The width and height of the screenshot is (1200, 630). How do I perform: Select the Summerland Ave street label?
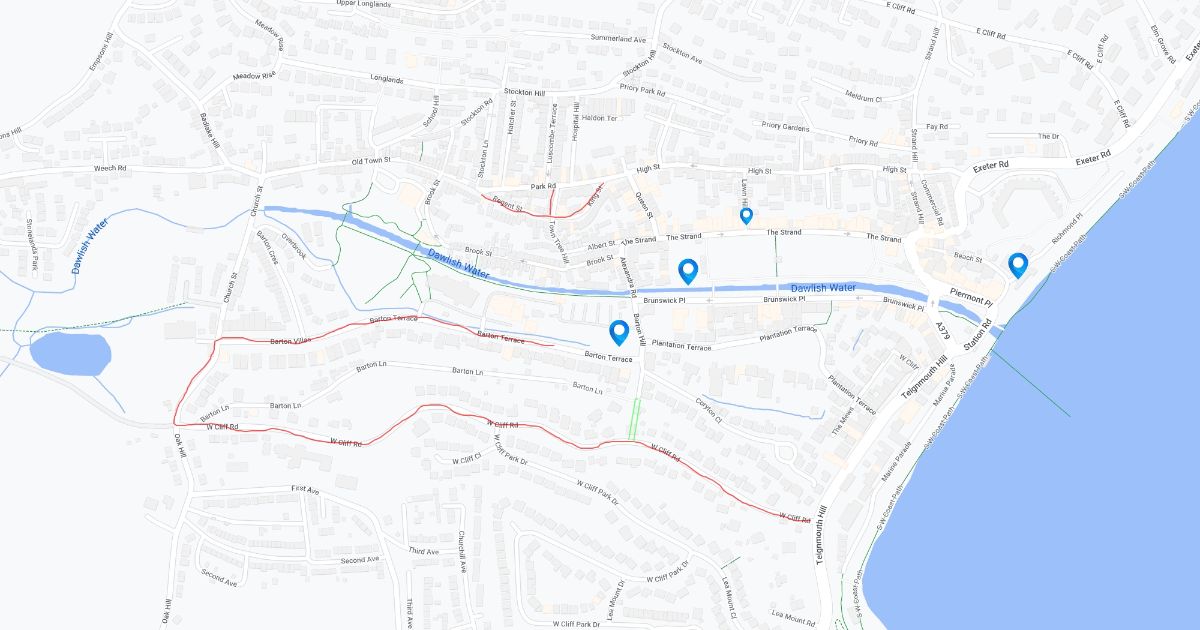[618, 38]
